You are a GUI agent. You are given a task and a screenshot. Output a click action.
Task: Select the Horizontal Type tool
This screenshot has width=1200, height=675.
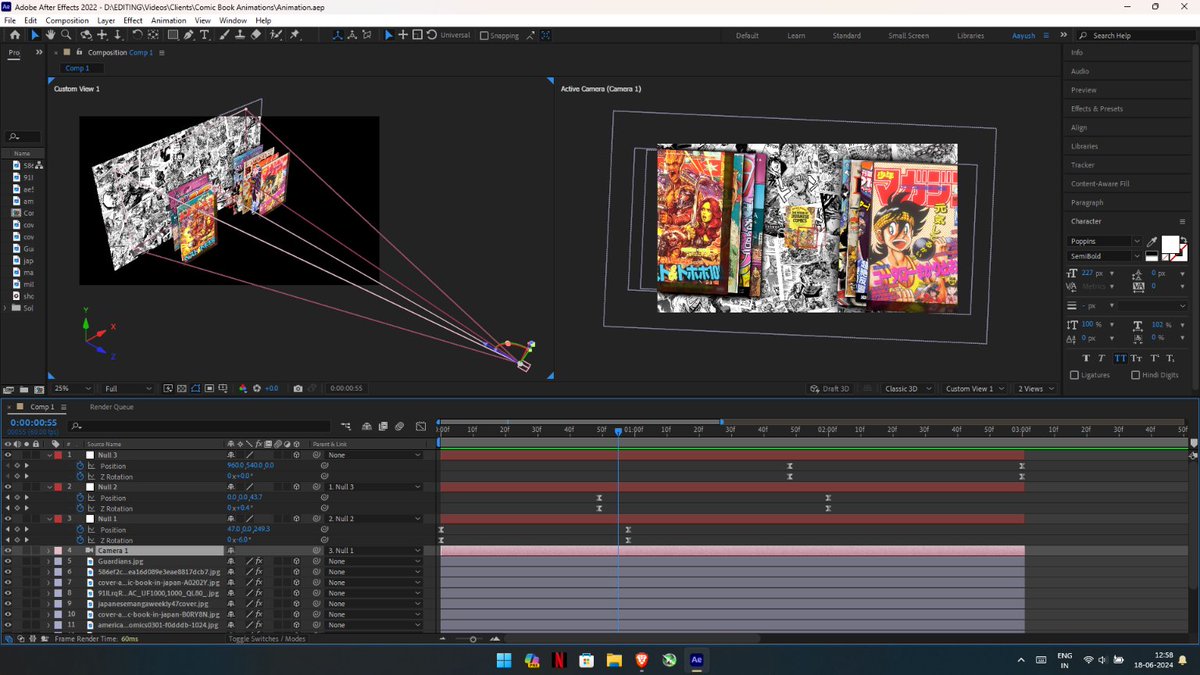[205, 35]
